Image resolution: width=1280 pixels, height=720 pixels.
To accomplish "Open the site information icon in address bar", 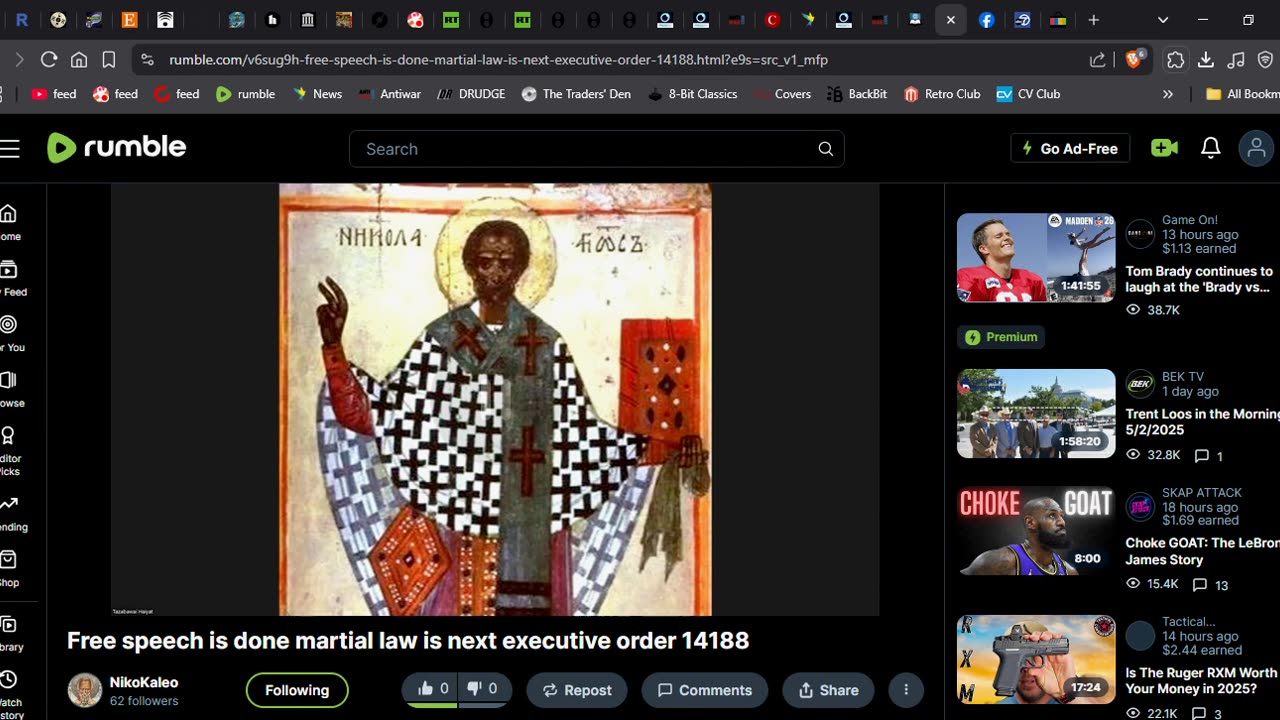I will (148, 60).
